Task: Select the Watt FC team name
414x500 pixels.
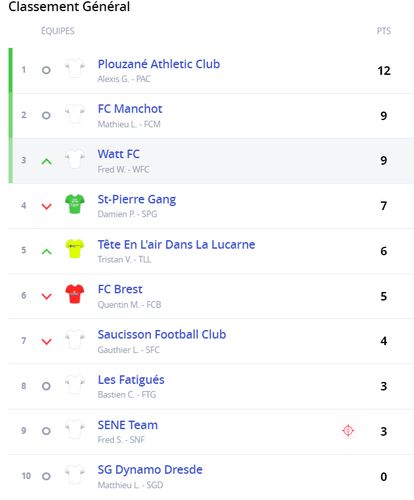Action: click(x=119, y=154)
